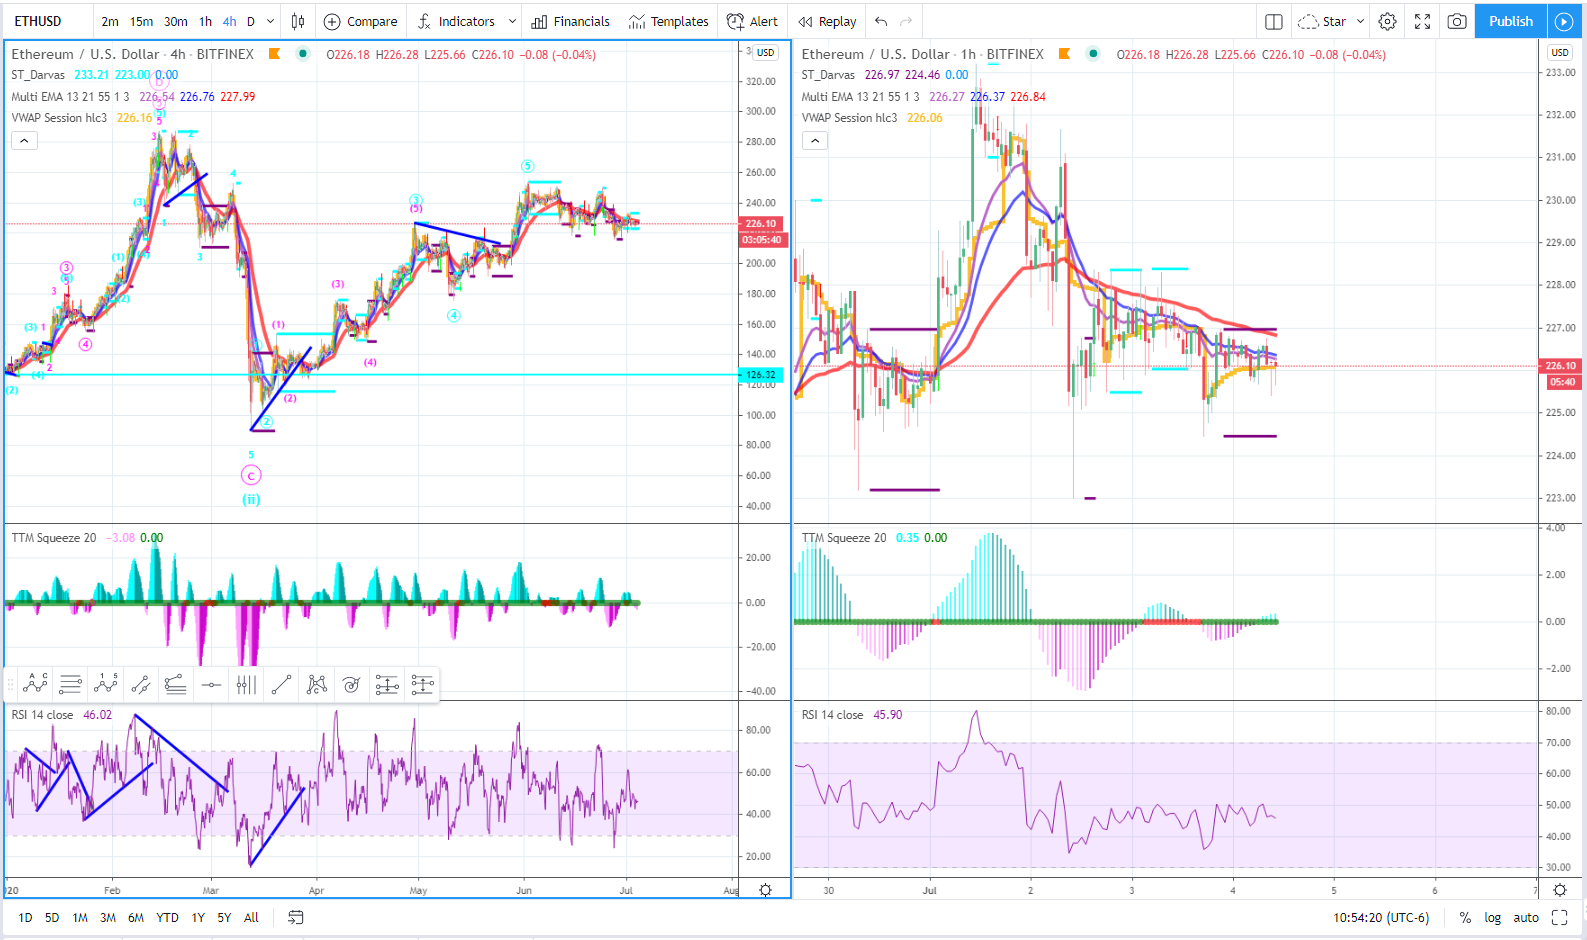
Task: Select the active 4h timeframe
Action: [230, 21]
